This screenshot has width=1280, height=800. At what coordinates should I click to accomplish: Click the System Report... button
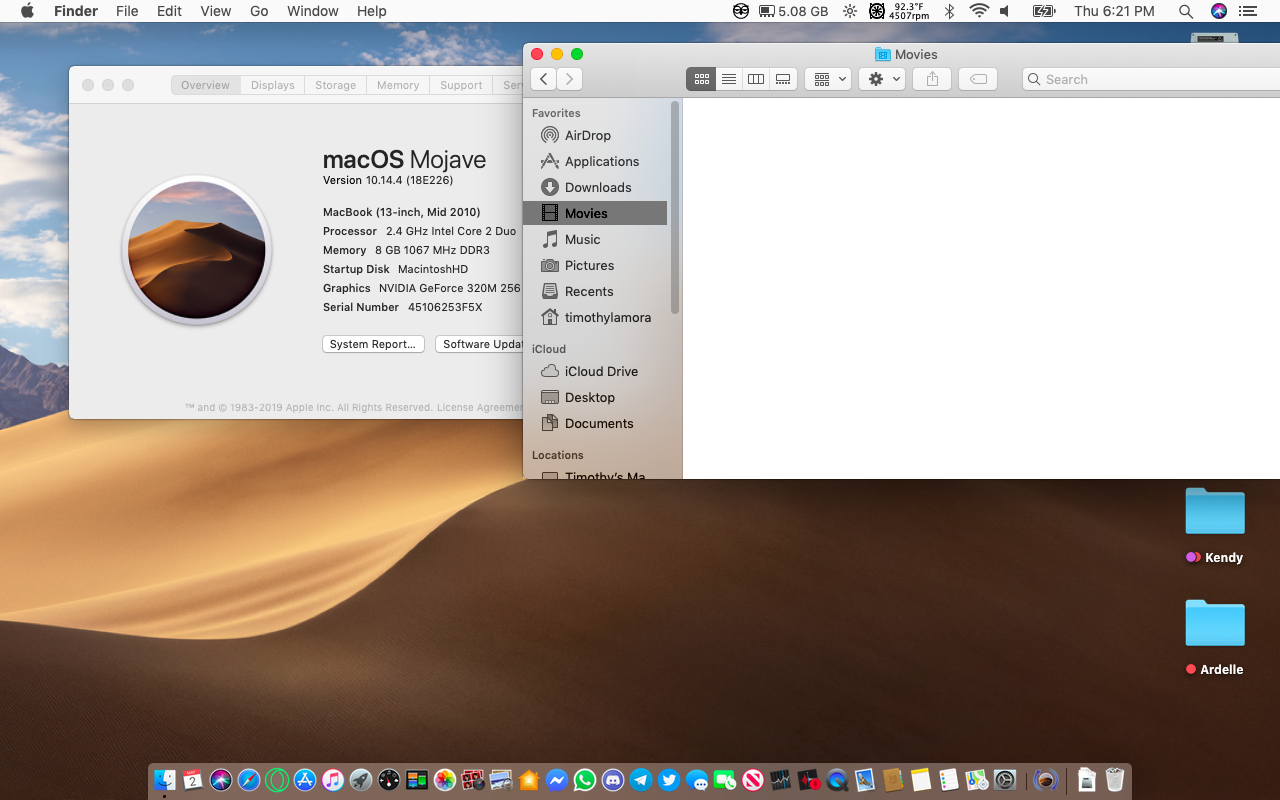tap(373, 344)
